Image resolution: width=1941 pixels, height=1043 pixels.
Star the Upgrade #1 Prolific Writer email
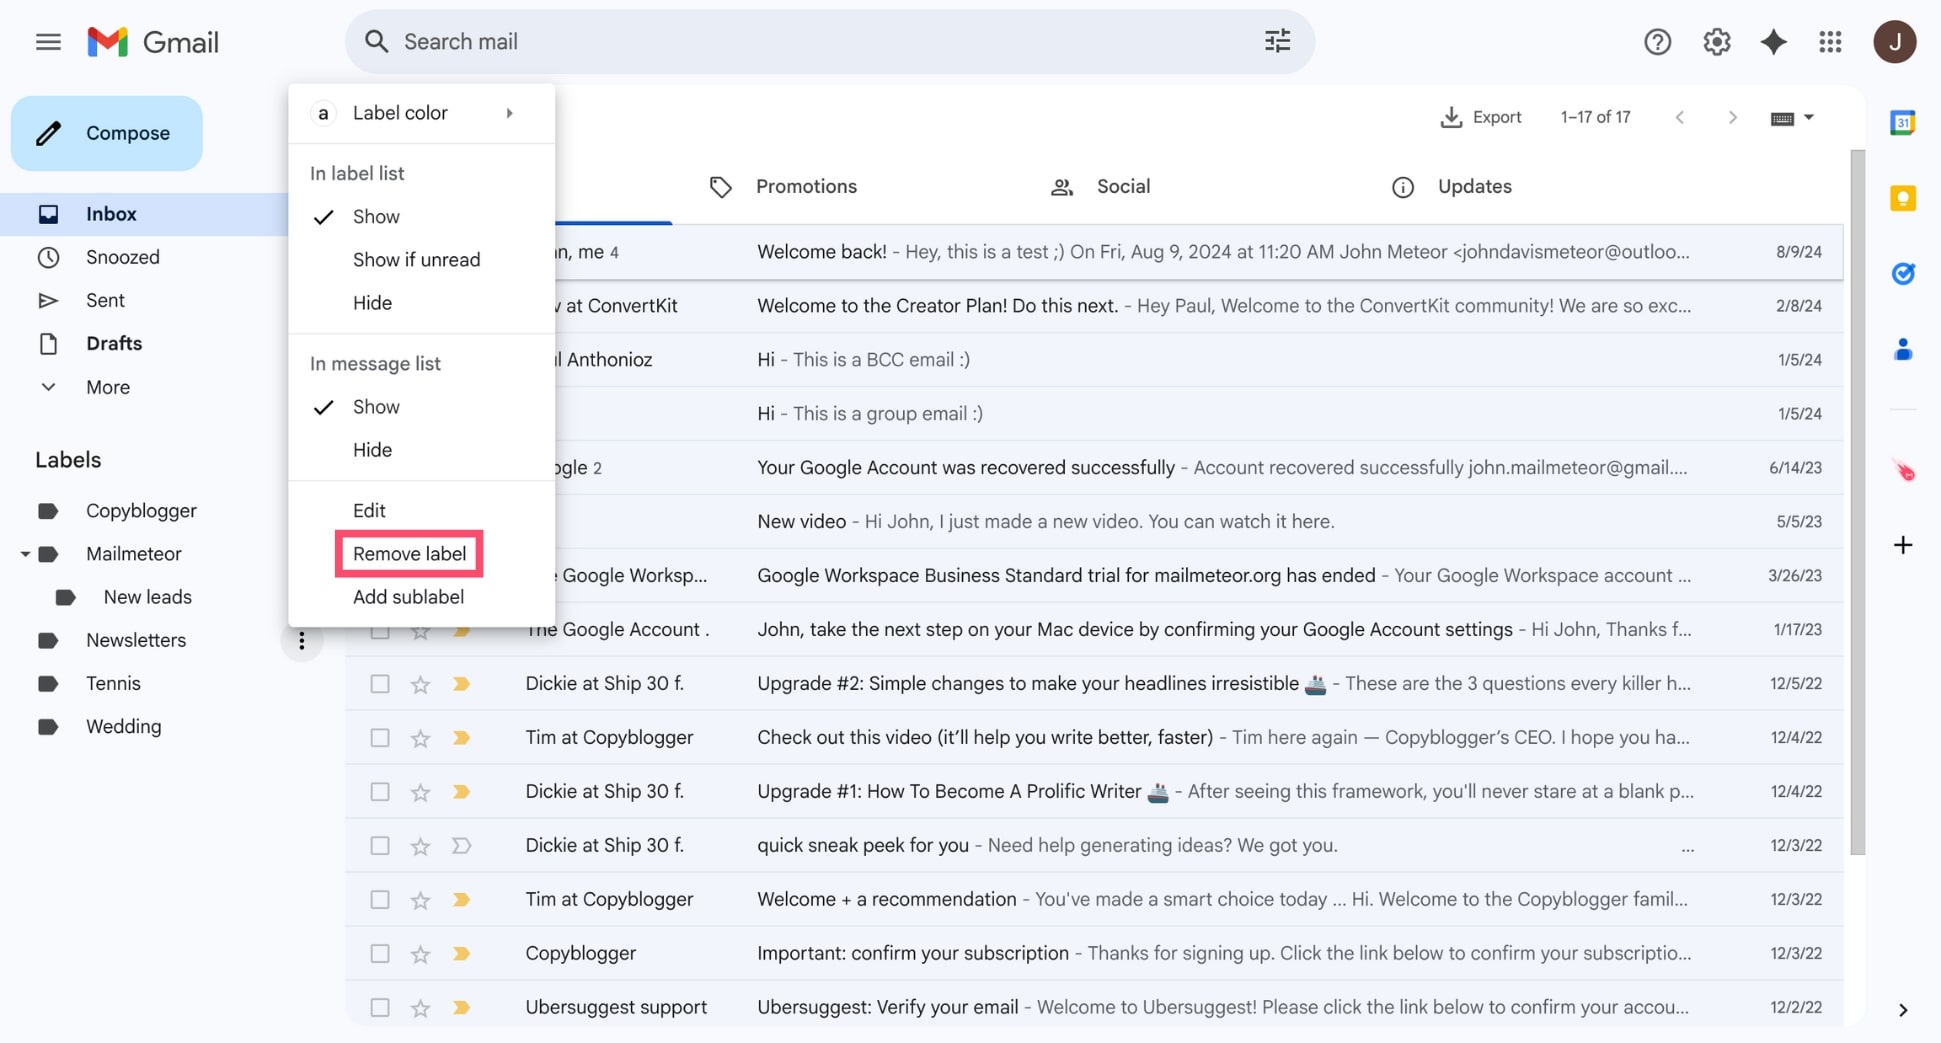coord(420,792)
